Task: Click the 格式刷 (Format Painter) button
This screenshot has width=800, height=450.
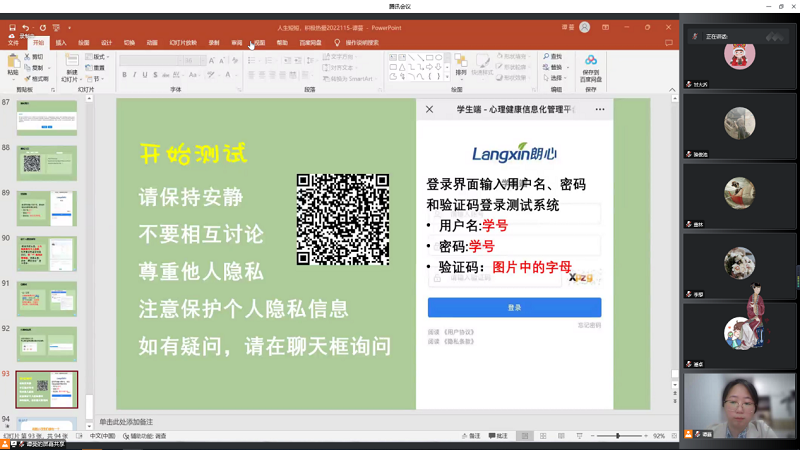Action: click(36, 79)
